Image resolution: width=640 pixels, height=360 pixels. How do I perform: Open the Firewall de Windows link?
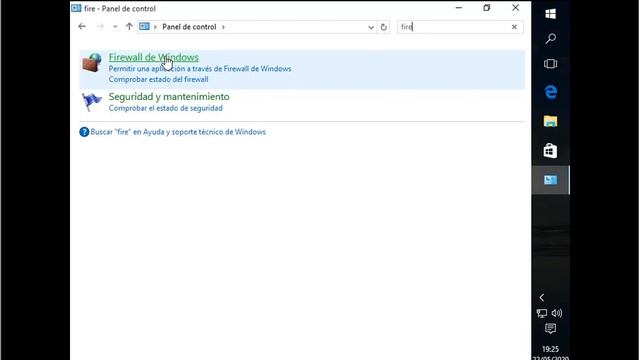click(x=153, y=58)
